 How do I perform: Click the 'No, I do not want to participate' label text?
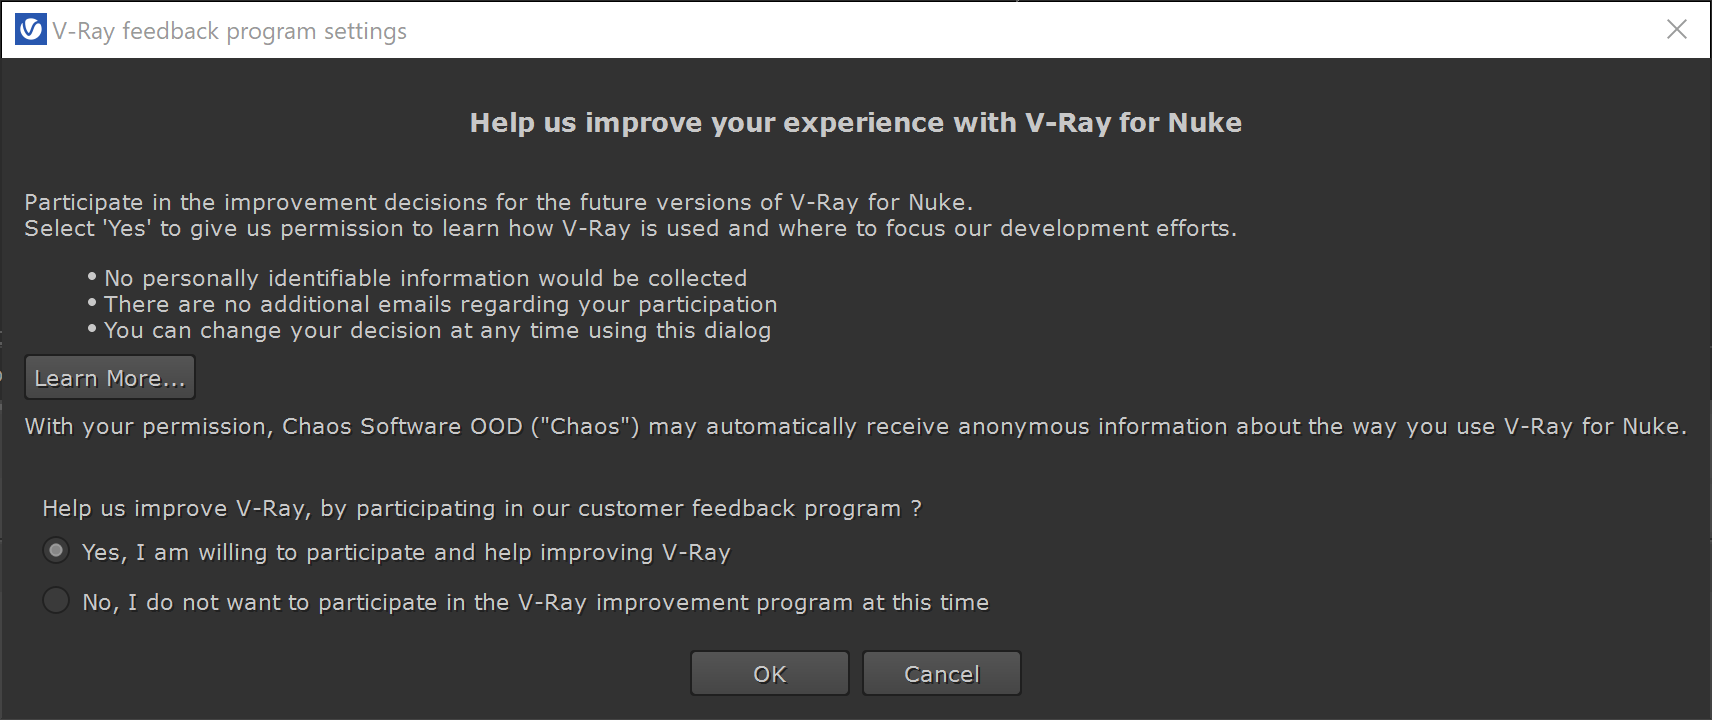(535, 602)
